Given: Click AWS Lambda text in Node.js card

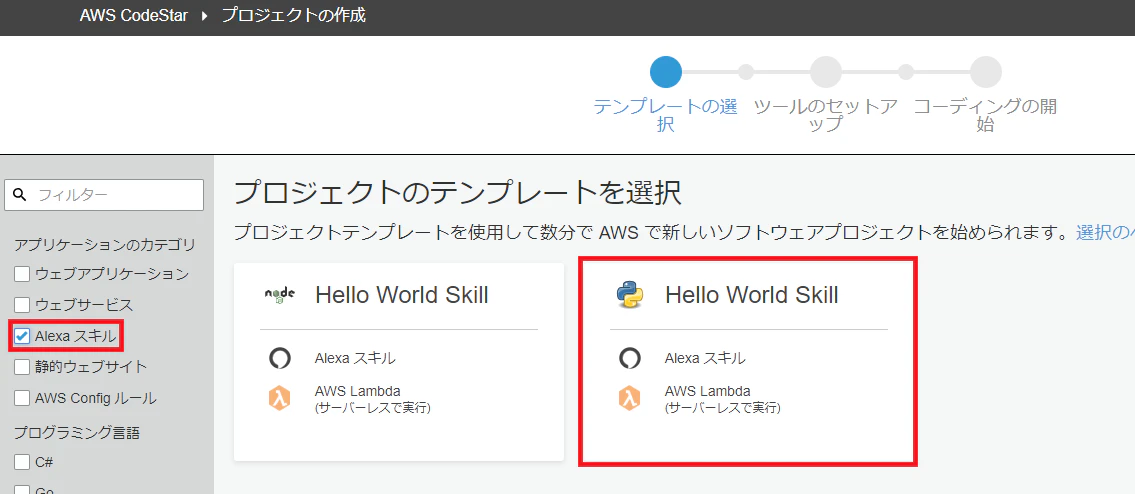Looking at the screenshot, I should 357,392.
